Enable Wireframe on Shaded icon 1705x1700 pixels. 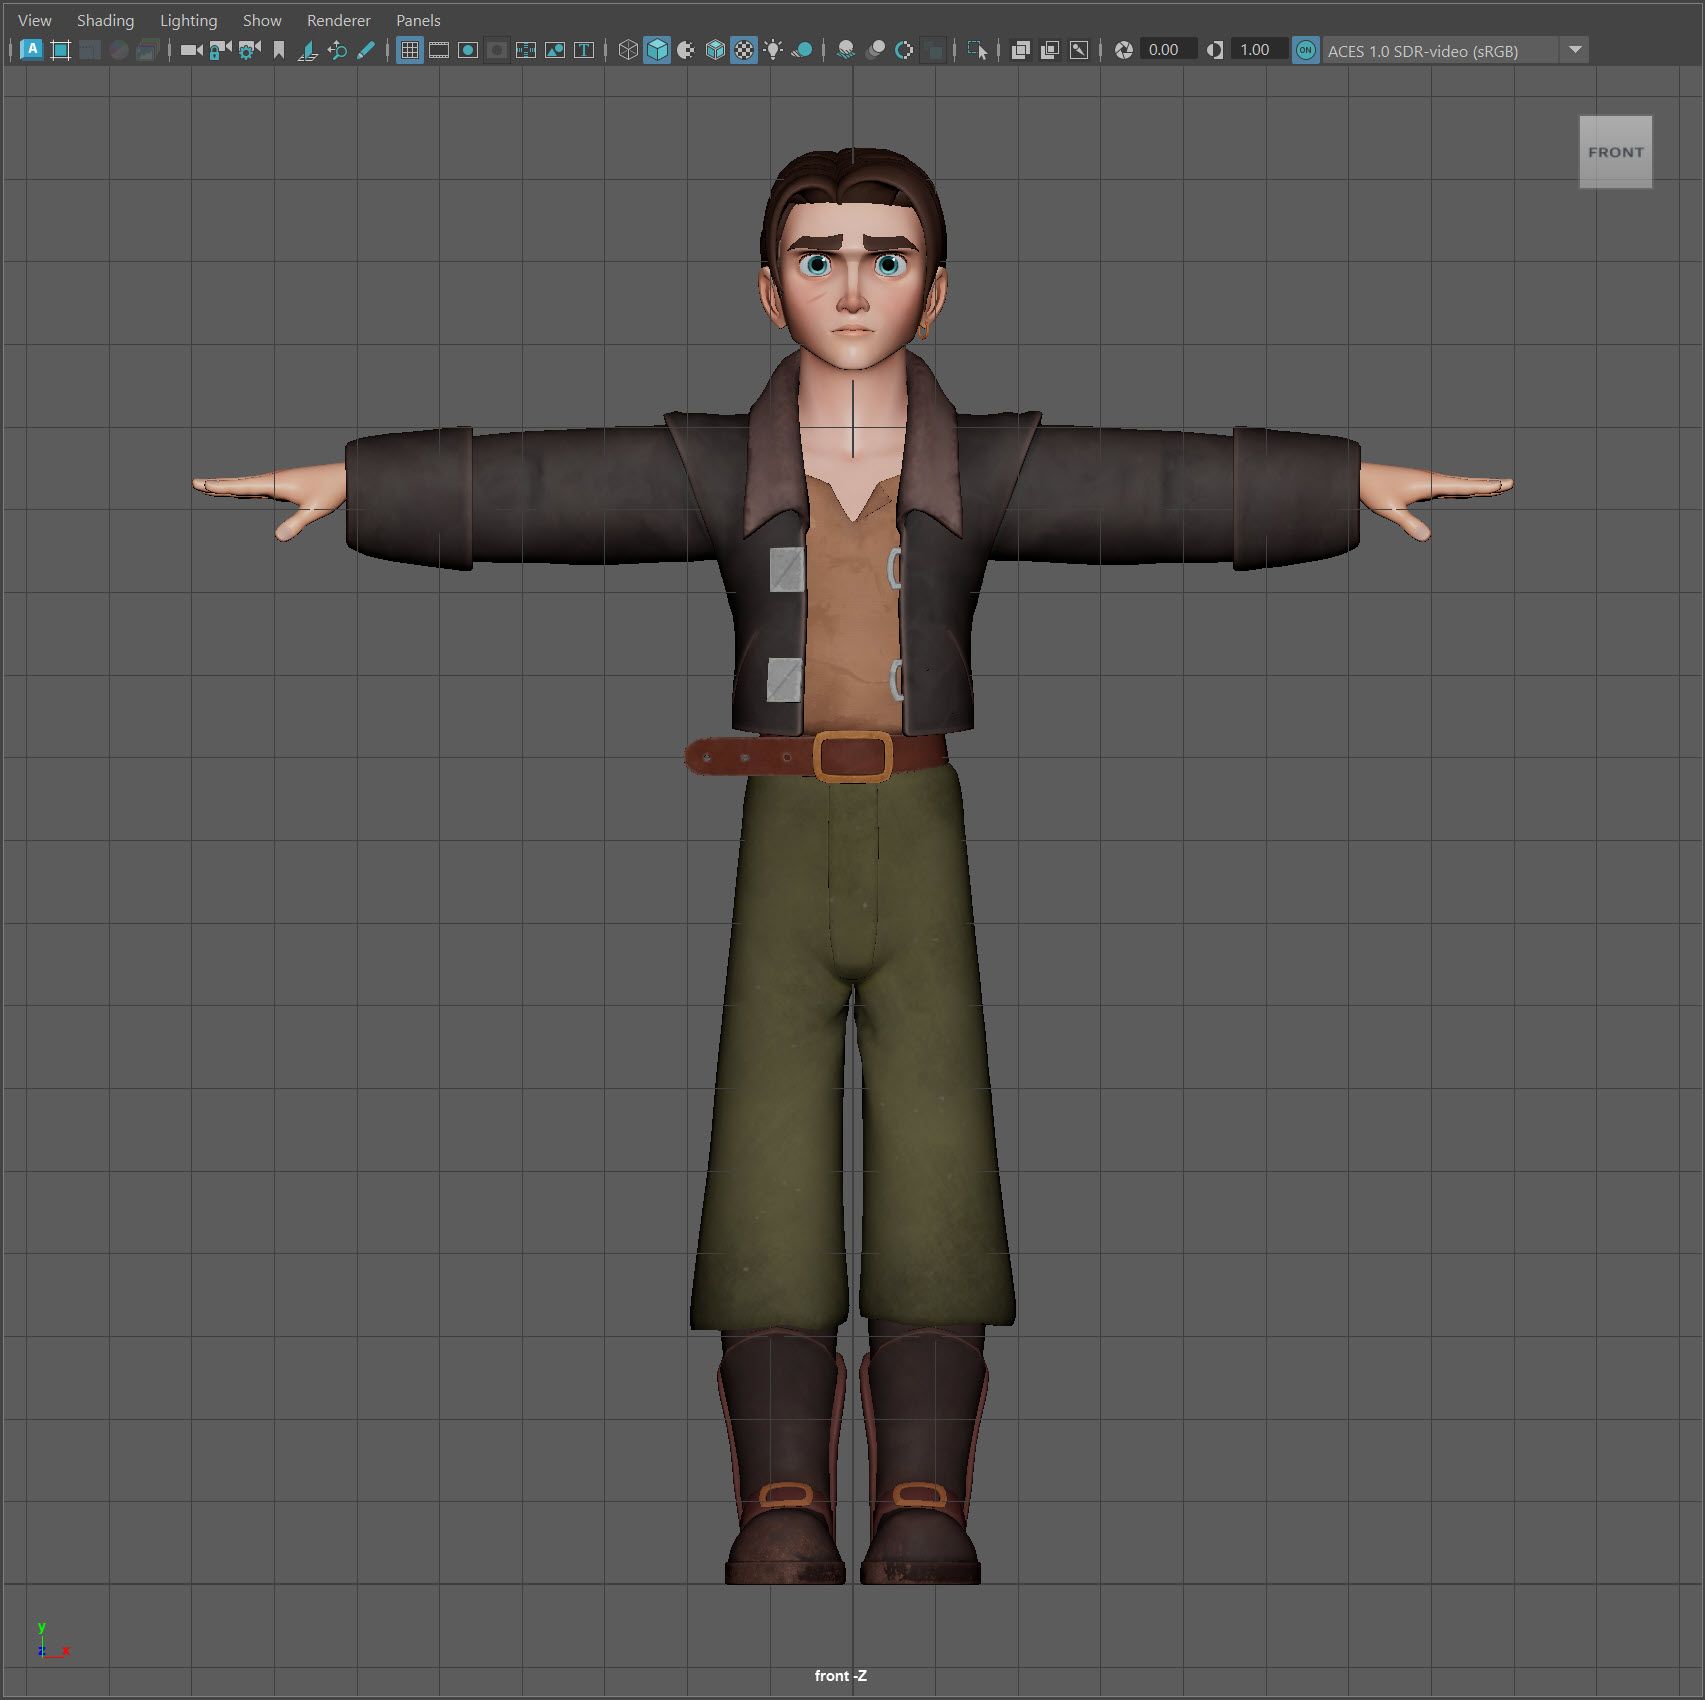715,50
